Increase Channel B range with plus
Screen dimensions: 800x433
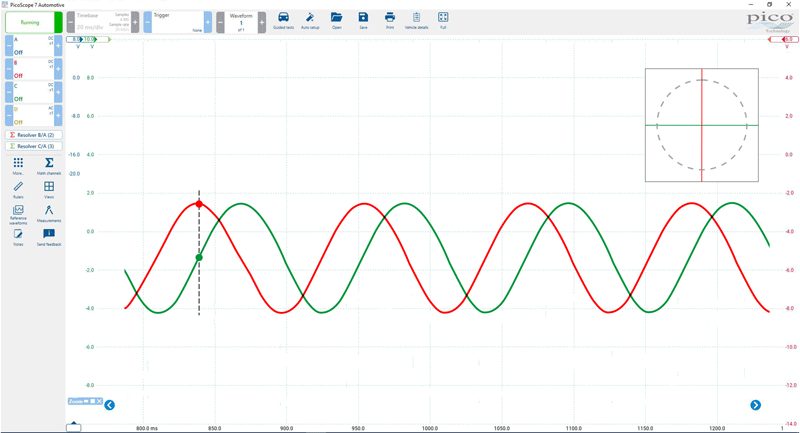coord(58,69)
